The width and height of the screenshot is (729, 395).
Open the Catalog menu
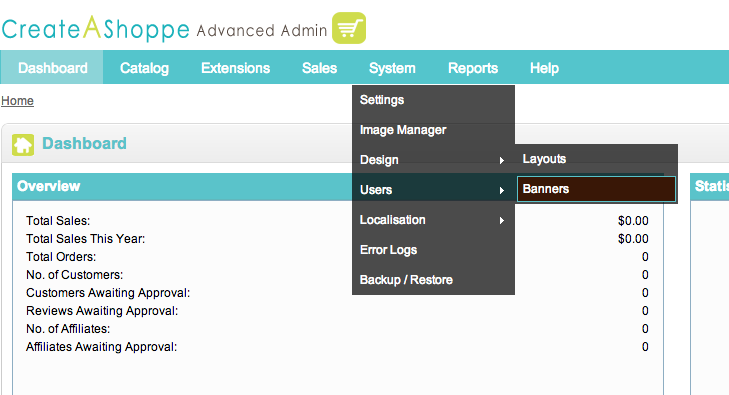pos(144,68)
